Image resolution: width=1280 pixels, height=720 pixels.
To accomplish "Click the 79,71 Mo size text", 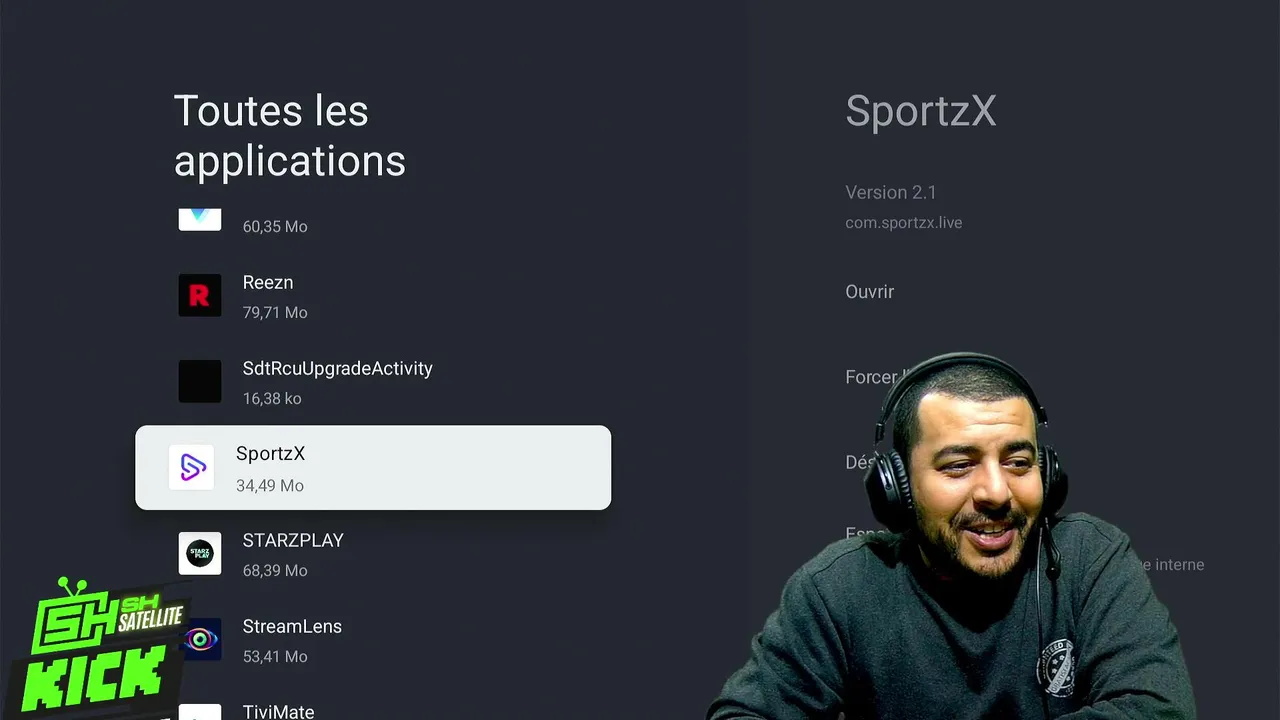I will [275, 313].
